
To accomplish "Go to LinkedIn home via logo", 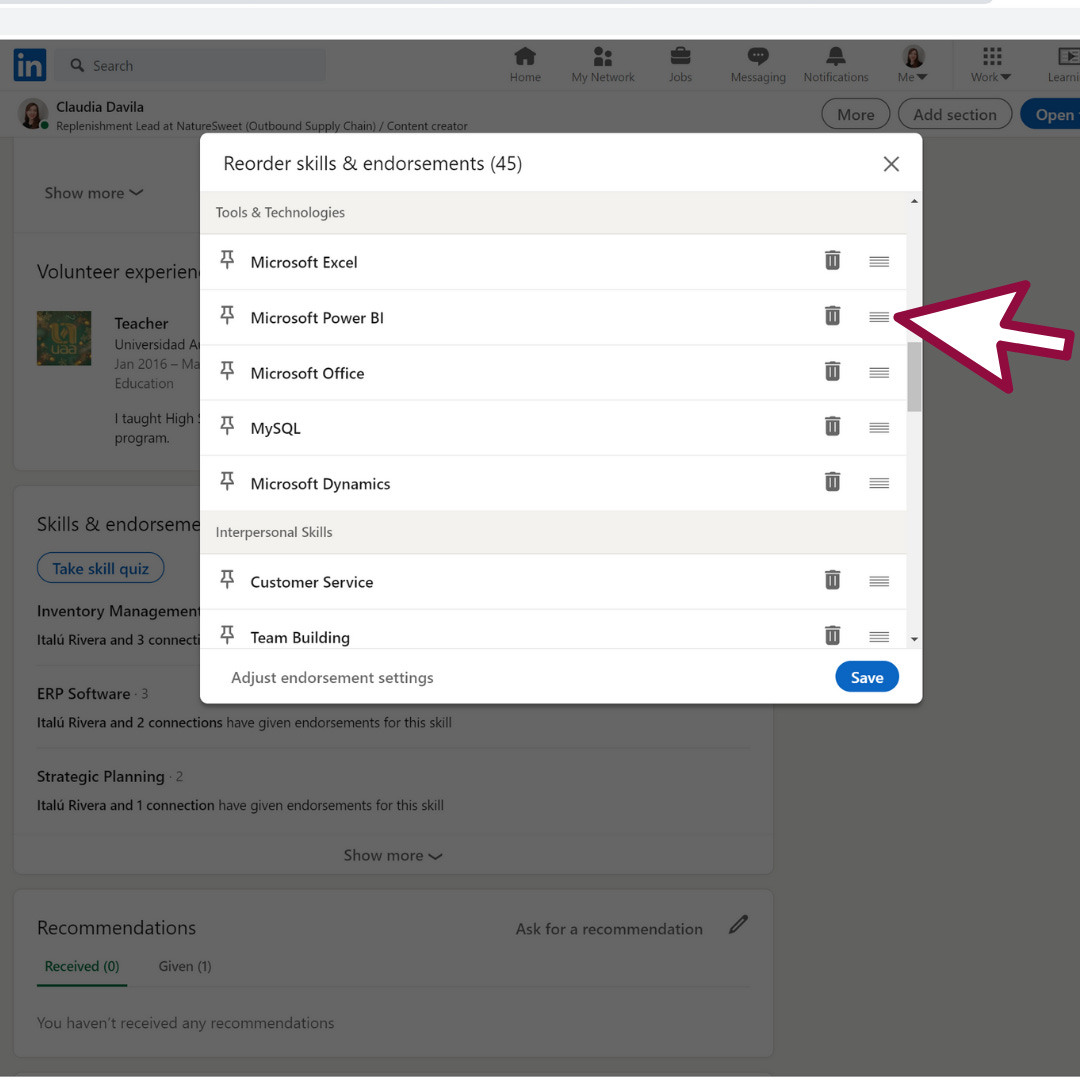I will tap(30, 65).
